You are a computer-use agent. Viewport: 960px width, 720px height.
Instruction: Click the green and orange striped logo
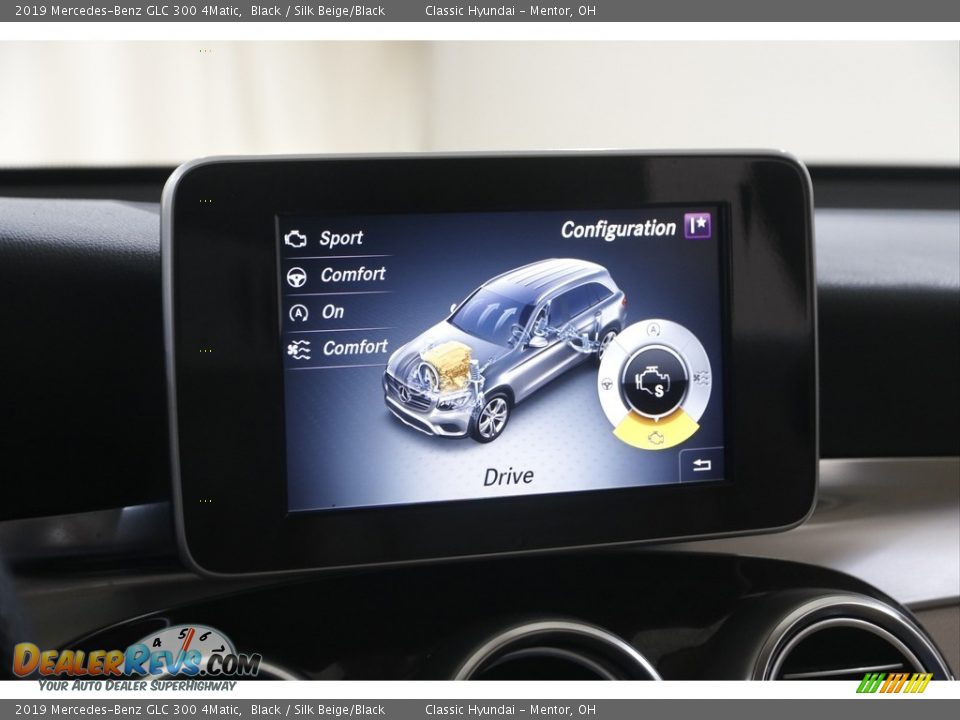[893, 683]
